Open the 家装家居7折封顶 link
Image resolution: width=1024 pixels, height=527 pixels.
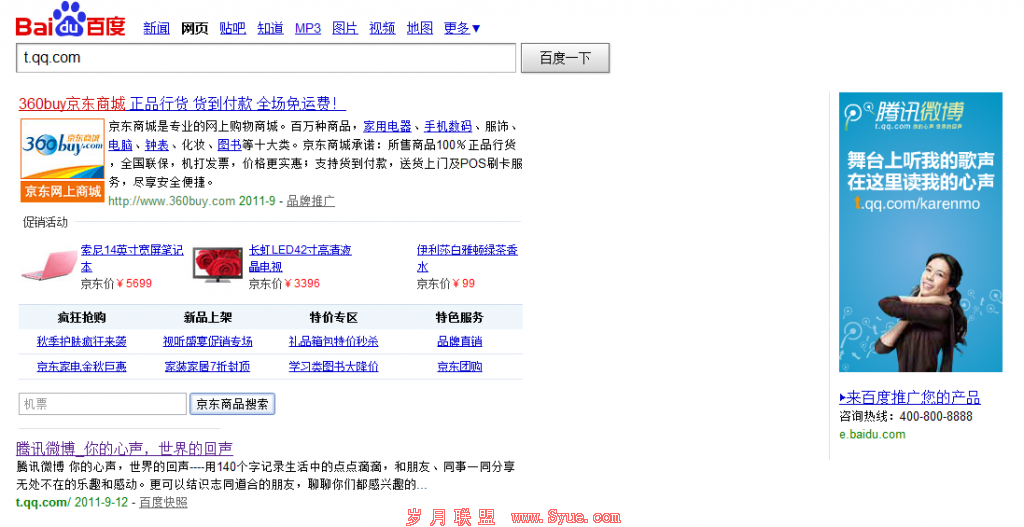[208, 367]
